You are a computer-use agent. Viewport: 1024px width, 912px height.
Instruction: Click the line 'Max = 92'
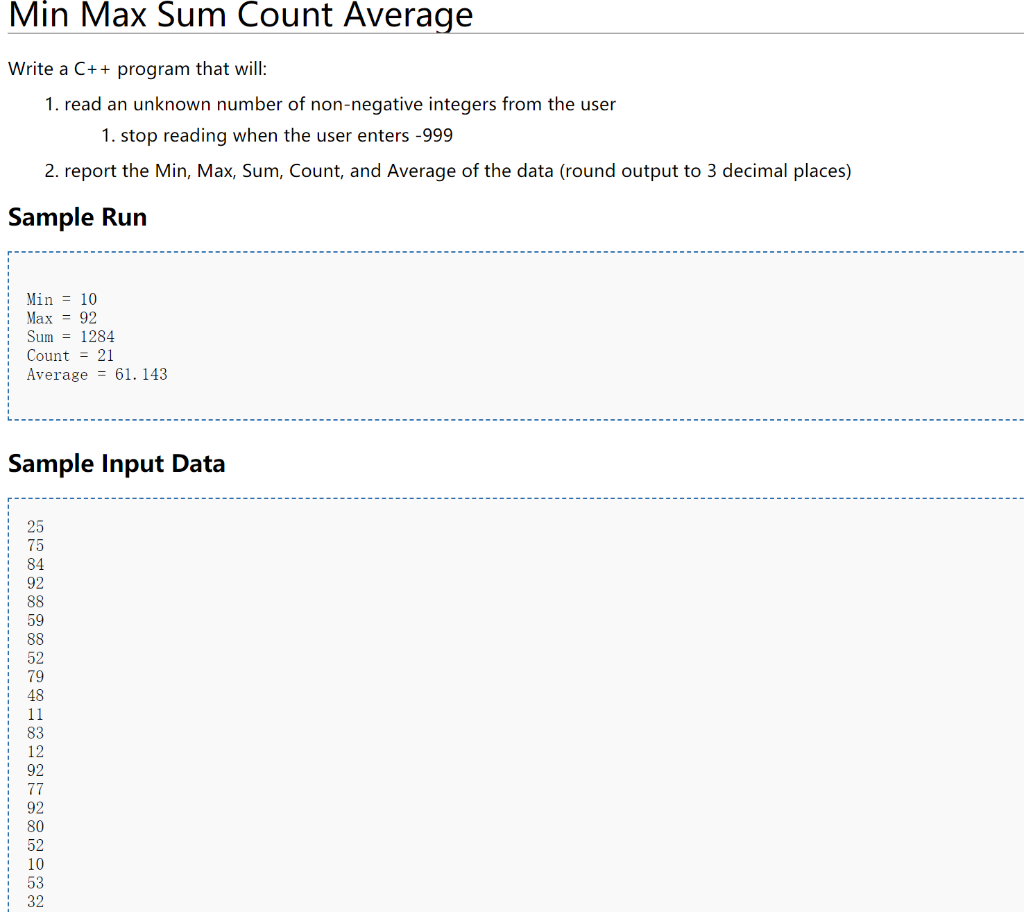pos(60,318)
